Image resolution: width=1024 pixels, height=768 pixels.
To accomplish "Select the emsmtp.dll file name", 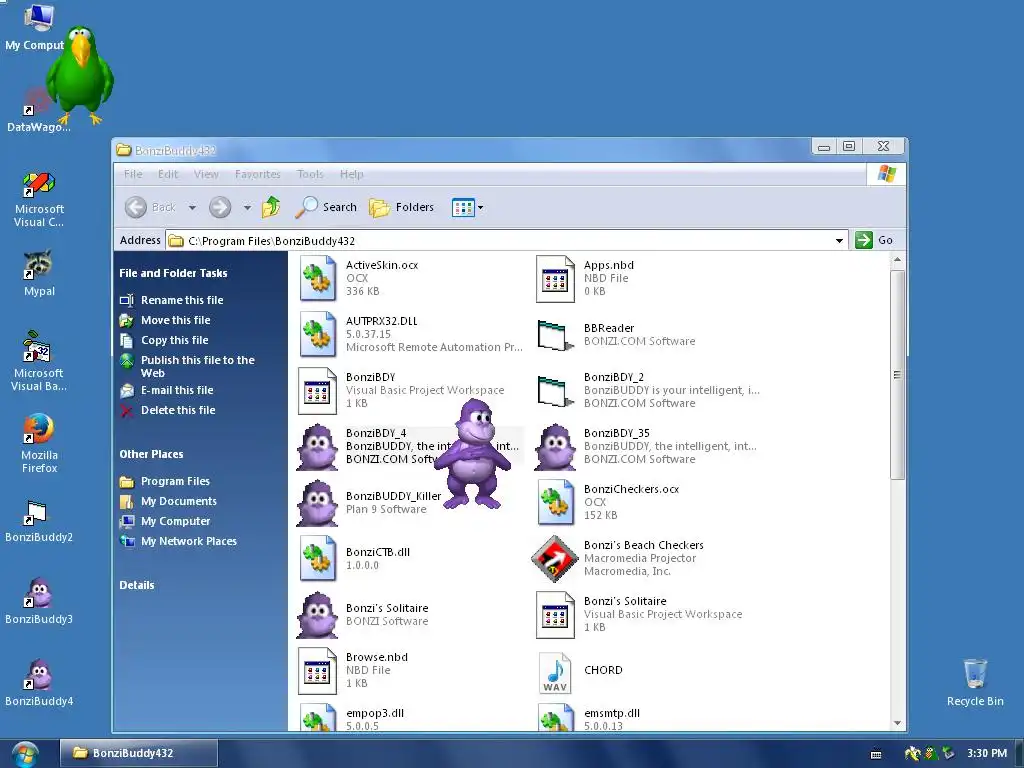I will click(612, 713).
